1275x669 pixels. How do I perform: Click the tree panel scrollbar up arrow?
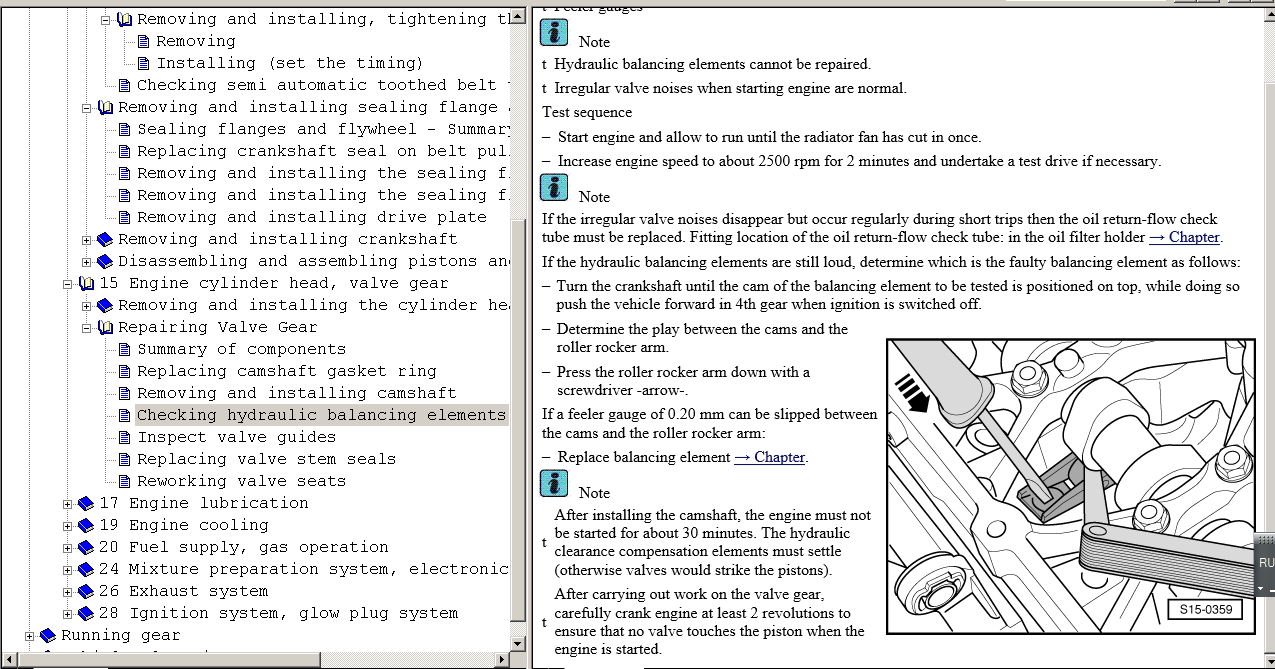coord(518,18)
